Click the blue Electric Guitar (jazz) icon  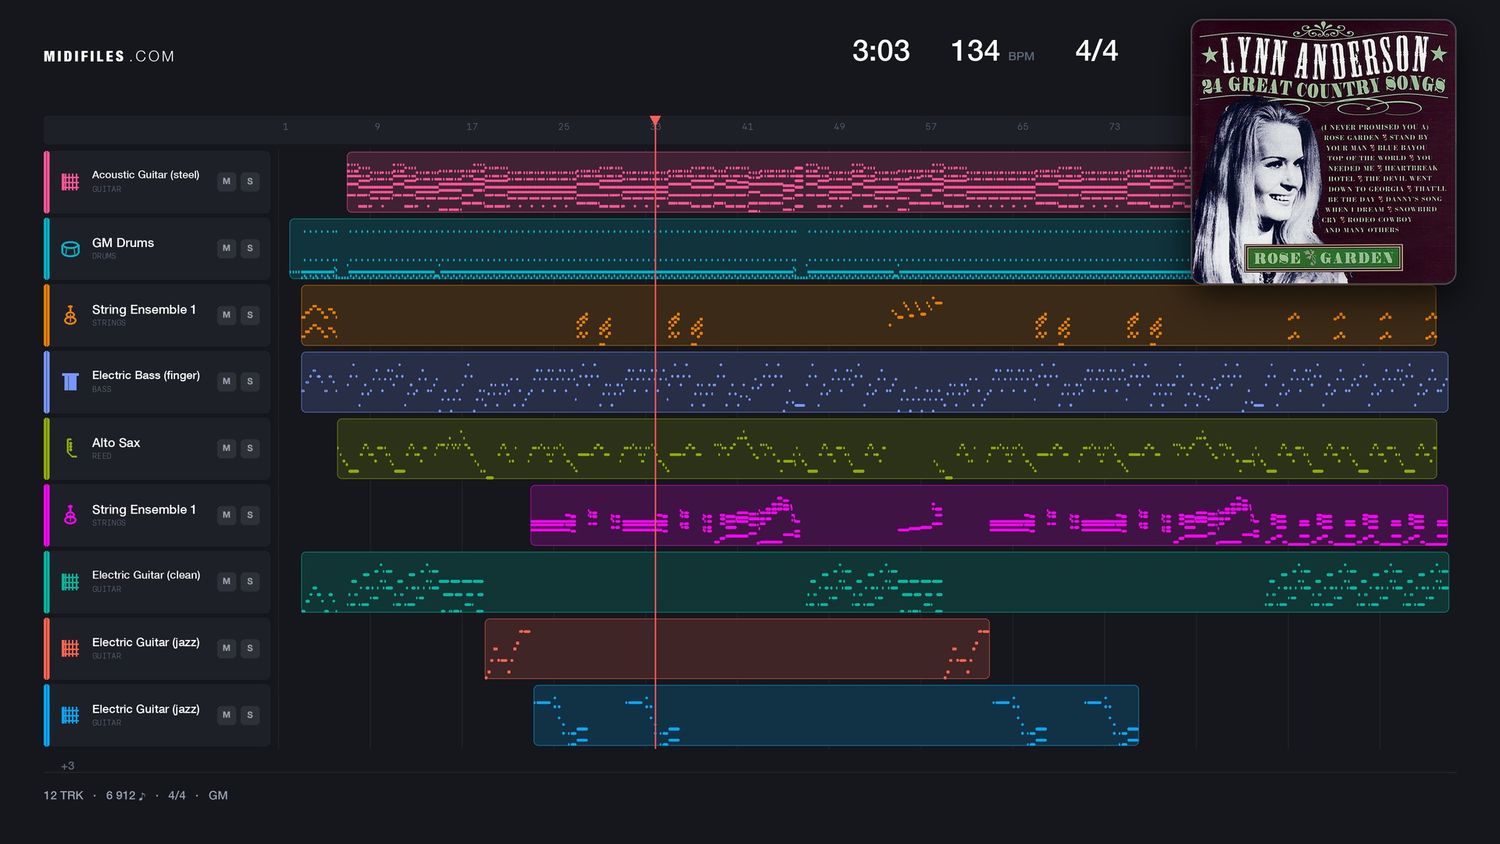pos(70,715)
